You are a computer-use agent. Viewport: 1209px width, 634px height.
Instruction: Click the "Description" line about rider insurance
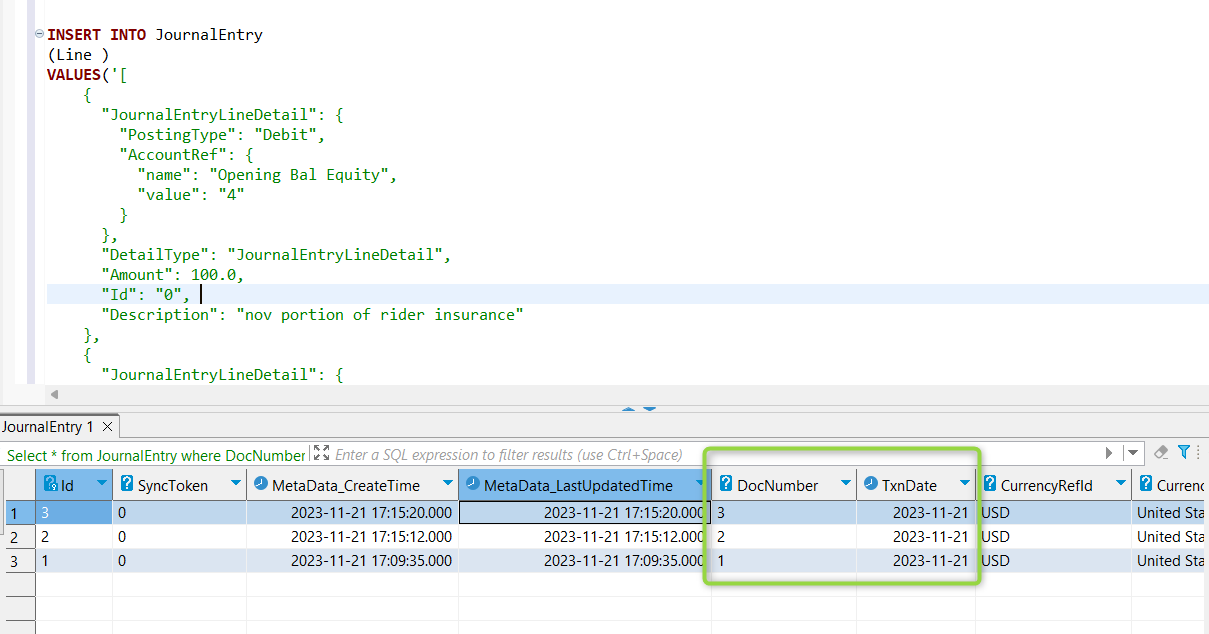coord(313,314)
